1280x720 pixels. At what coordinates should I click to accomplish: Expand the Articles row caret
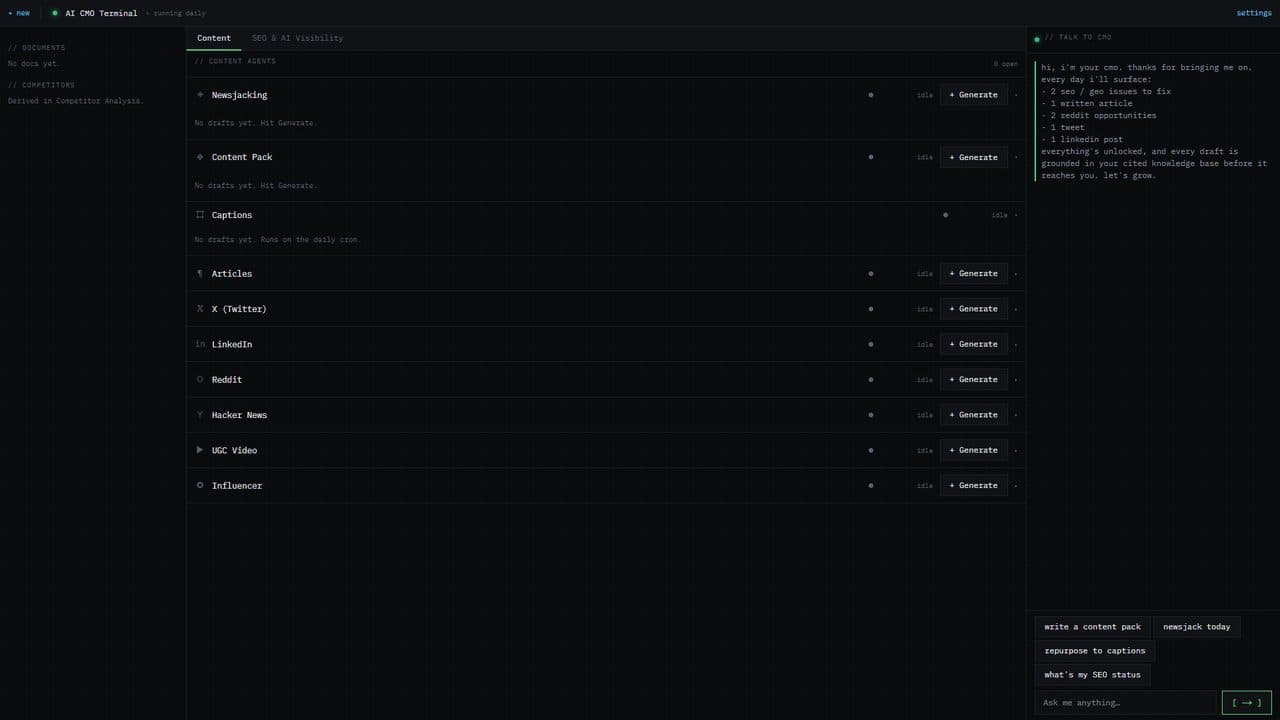click(1016, 273)
